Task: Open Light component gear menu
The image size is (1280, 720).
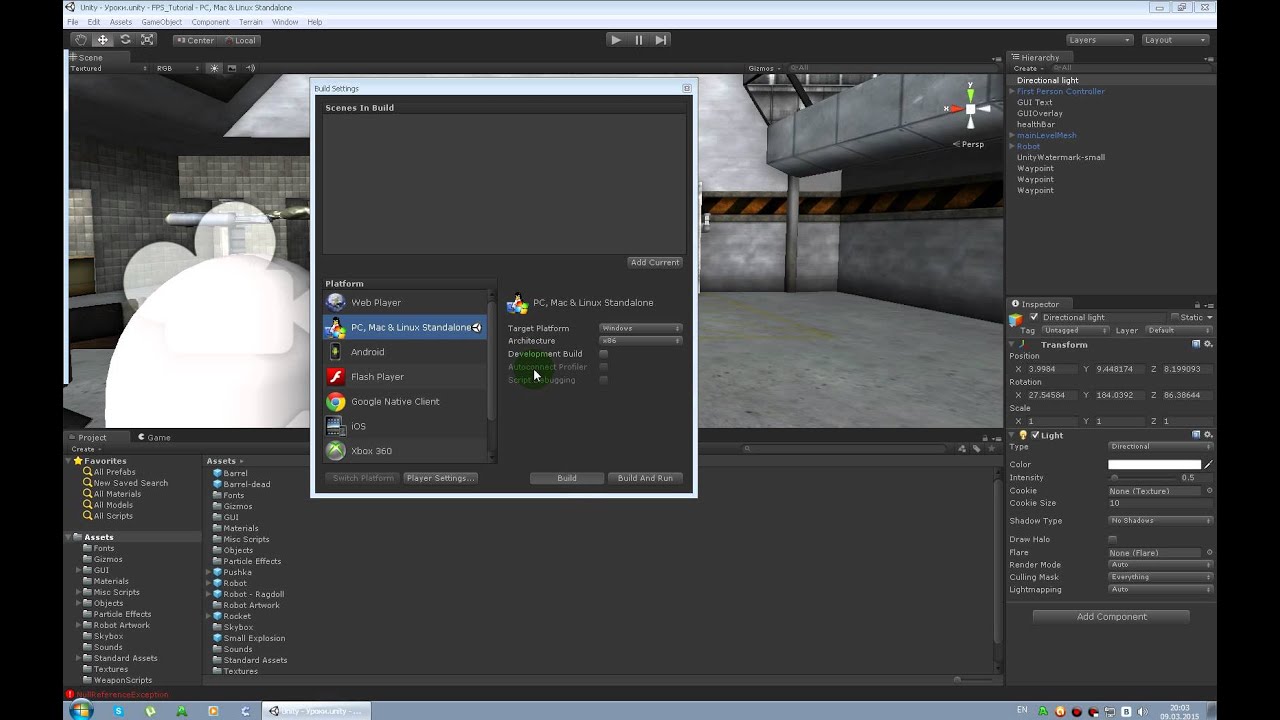Action: click(1208, 435)
